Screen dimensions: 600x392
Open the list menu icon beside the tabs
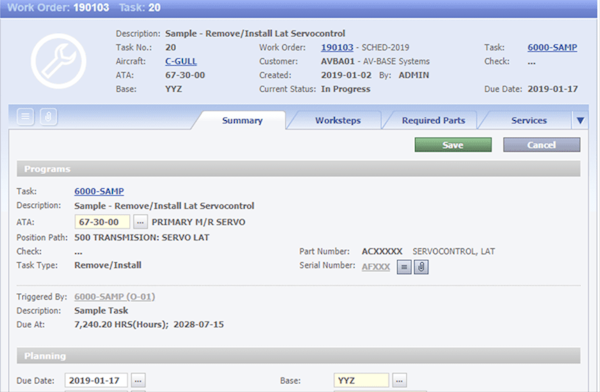click(26, 116)
